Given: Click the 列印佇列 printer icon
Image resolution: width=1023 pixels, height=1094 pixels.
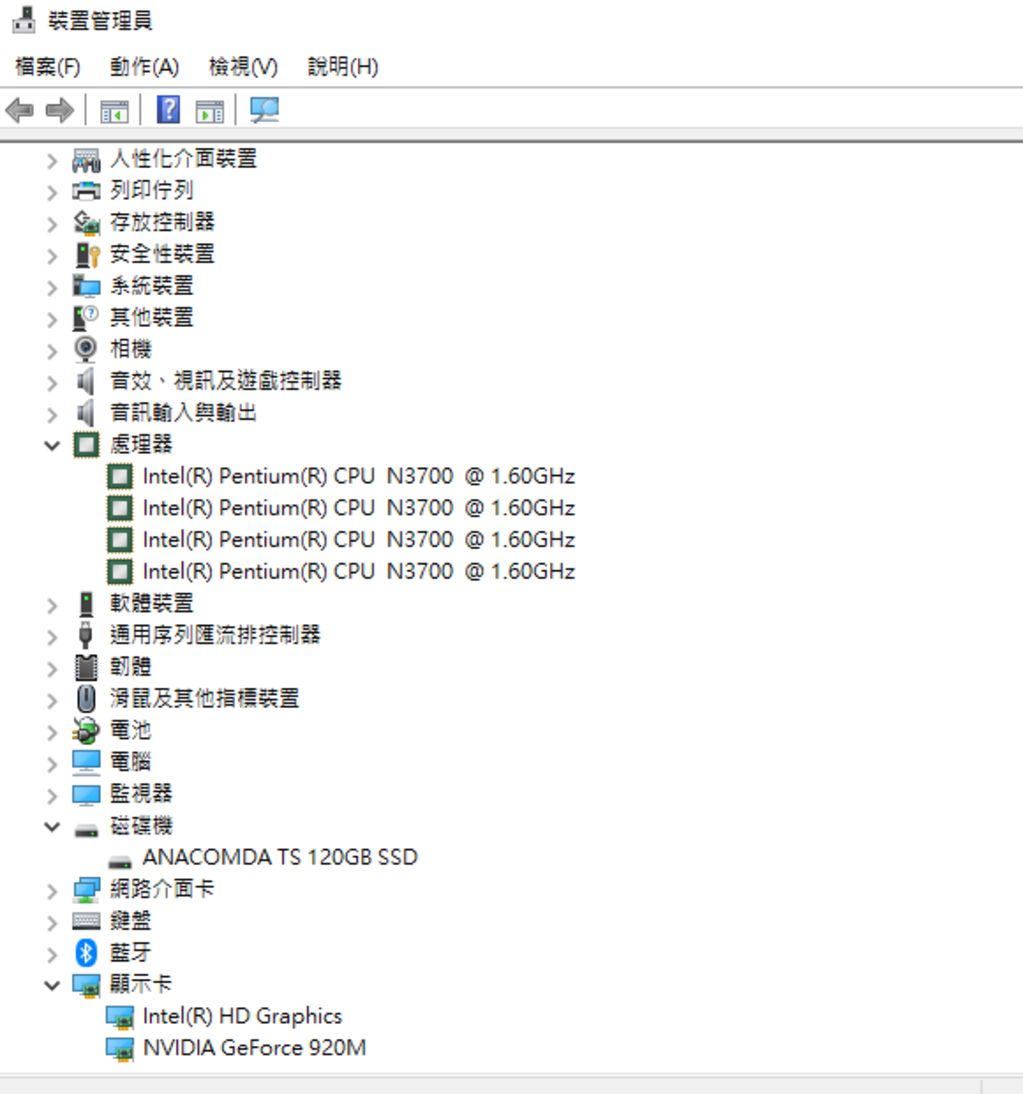Looking at the screenshot, I should (86, 191).
